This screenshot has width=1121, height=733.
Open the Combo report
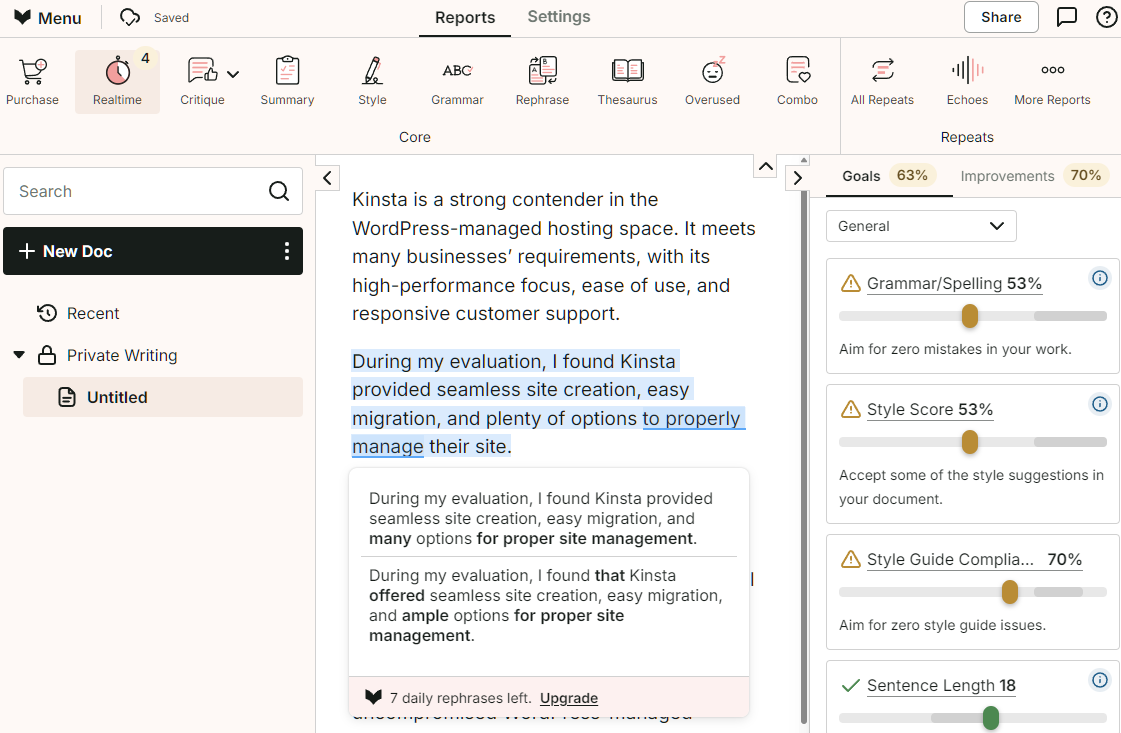[797, 82]
